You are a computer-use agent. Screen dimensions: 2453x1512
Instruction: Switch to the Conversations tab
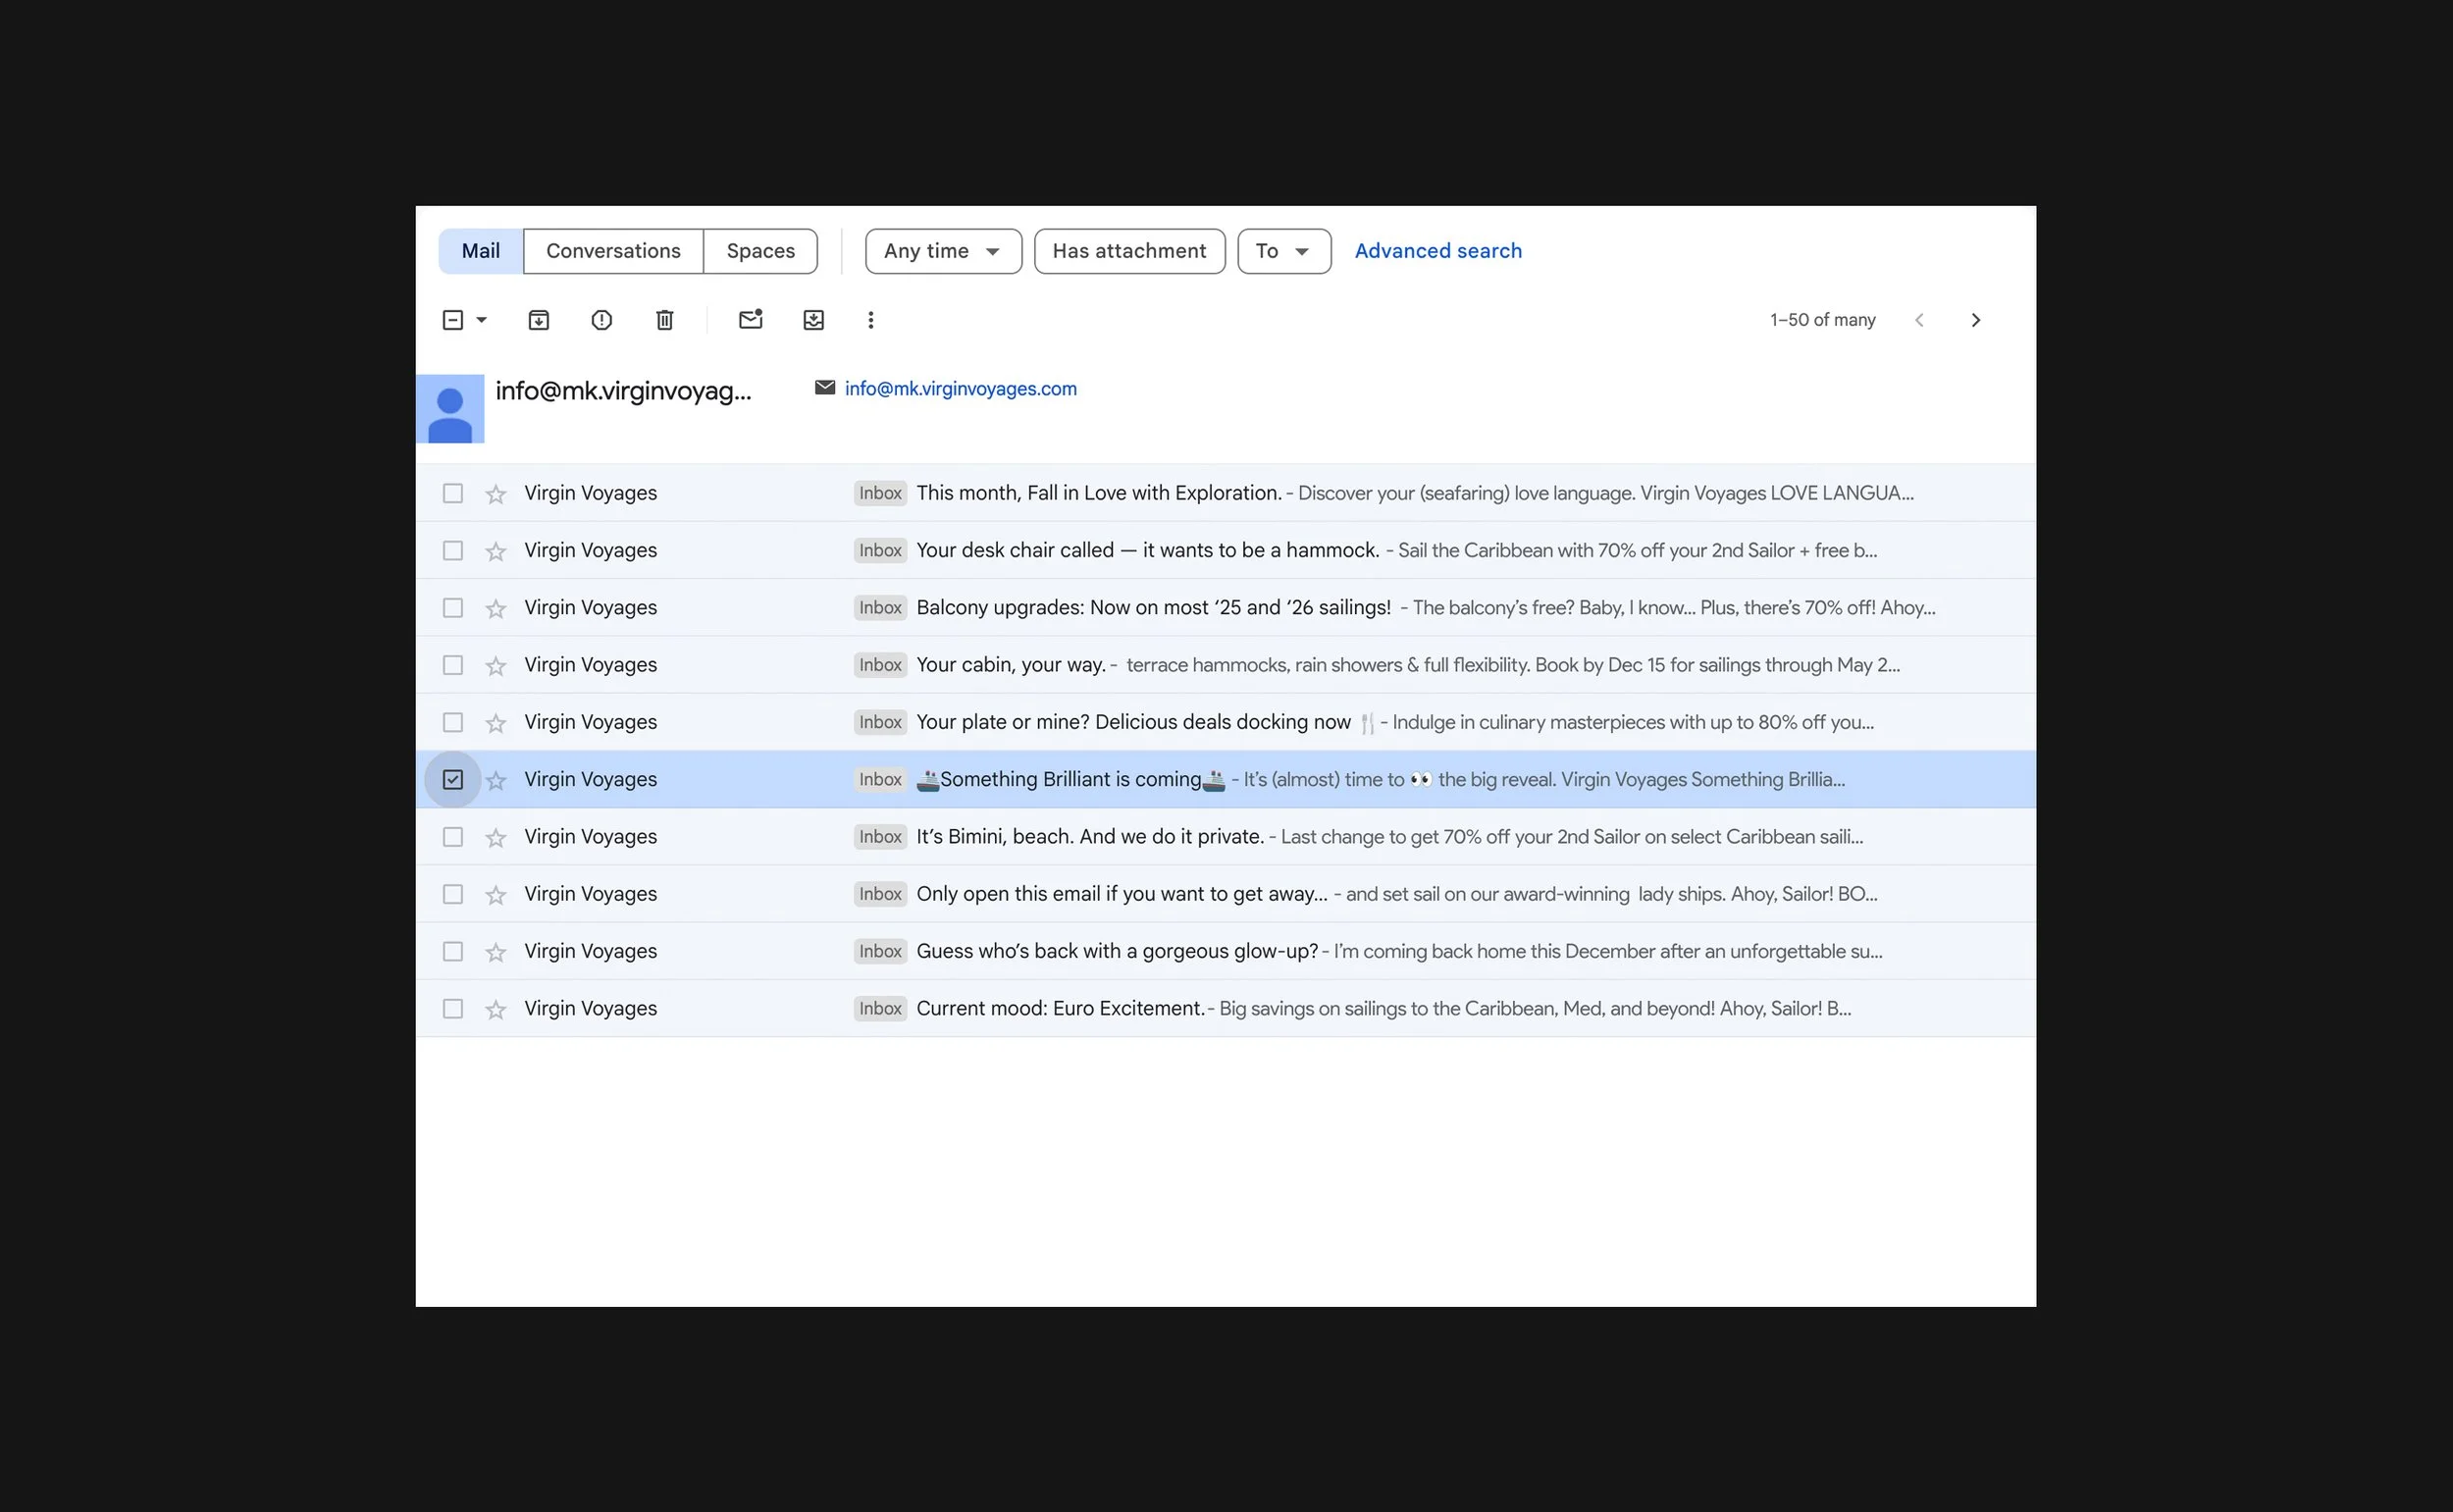(x=613, y=251)
